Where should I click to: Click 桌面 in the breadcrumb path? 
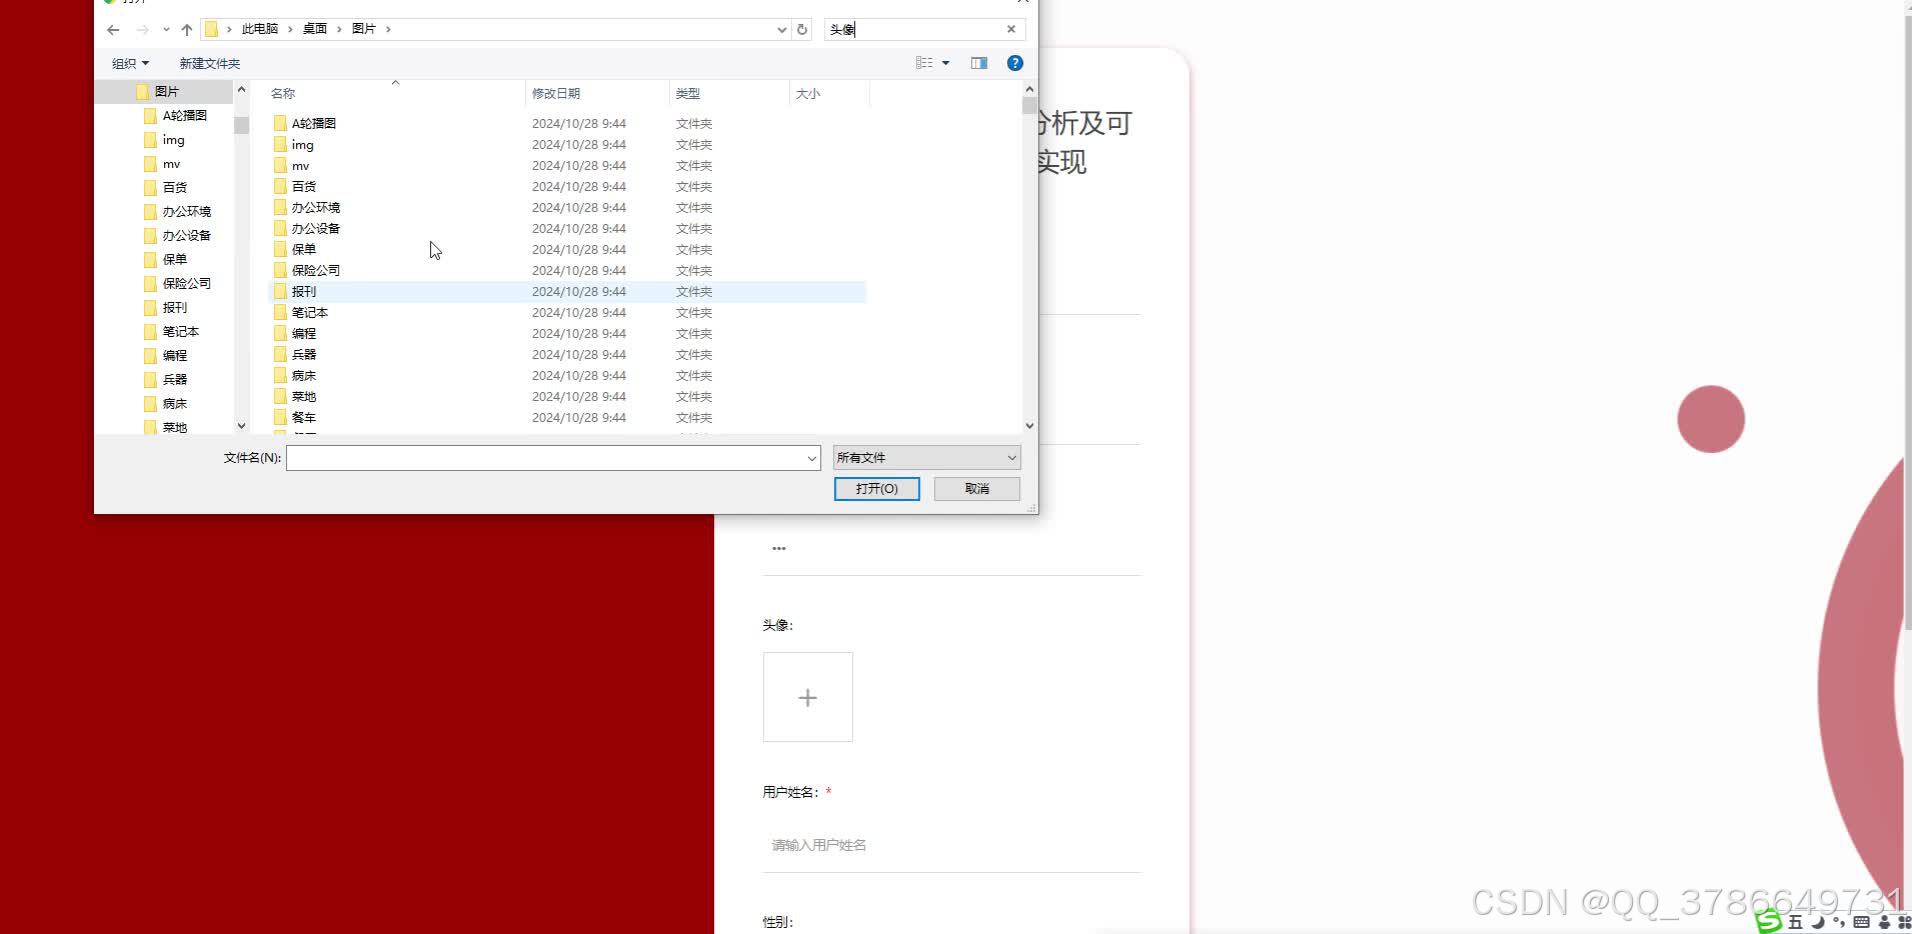pyautogui.click(x=314, y=29)
